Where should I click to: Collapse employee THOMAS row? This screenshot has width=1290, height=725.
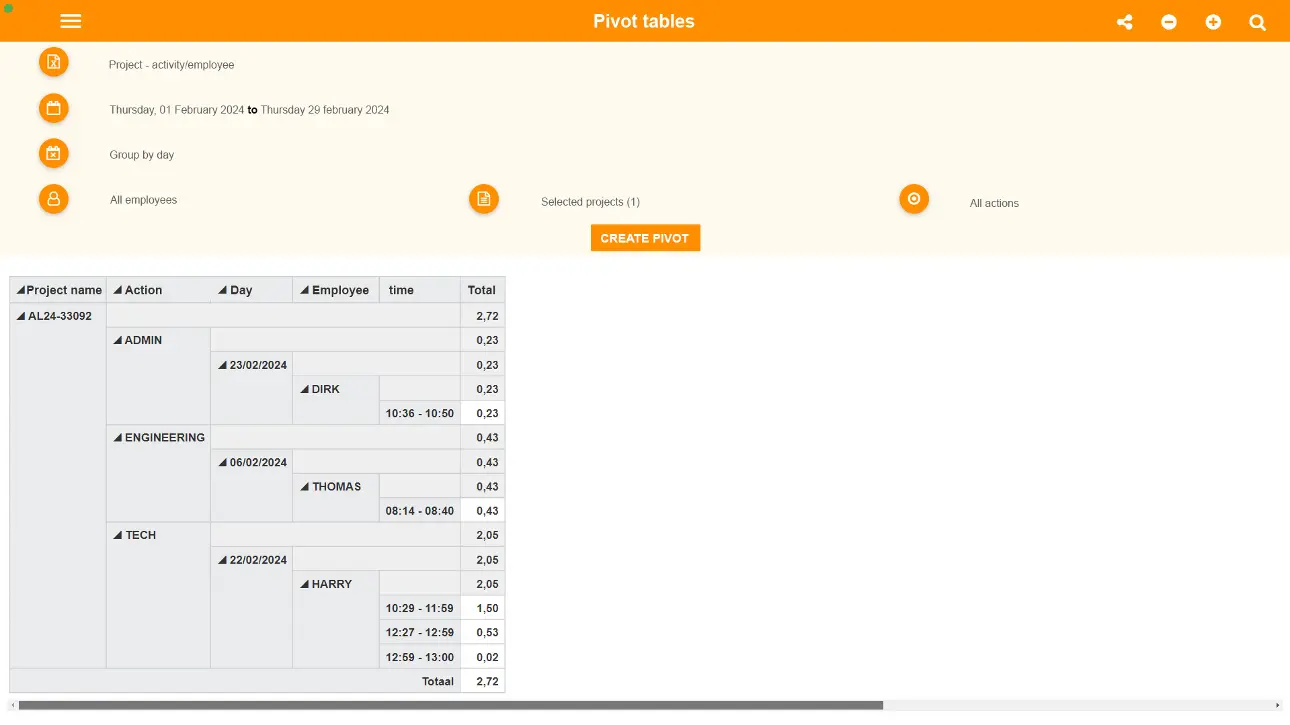point(305,486)
